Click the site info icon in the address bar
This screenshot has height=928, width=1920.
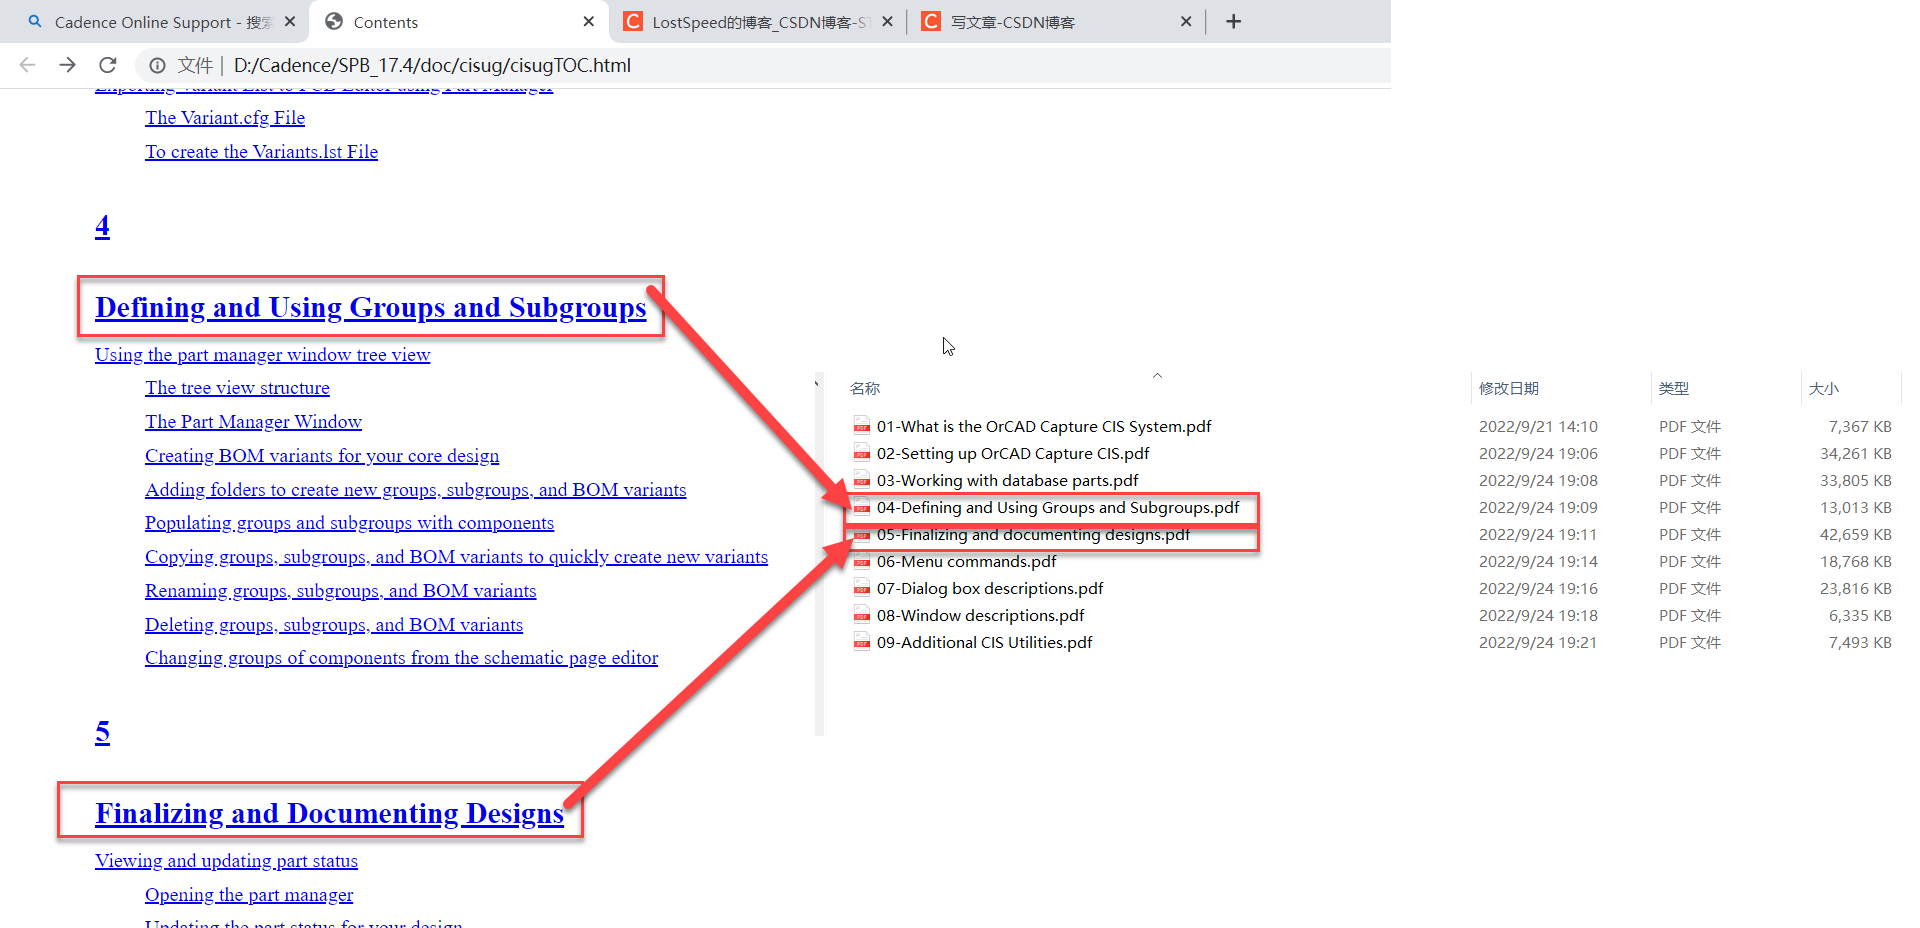click(x=158, y=65)
